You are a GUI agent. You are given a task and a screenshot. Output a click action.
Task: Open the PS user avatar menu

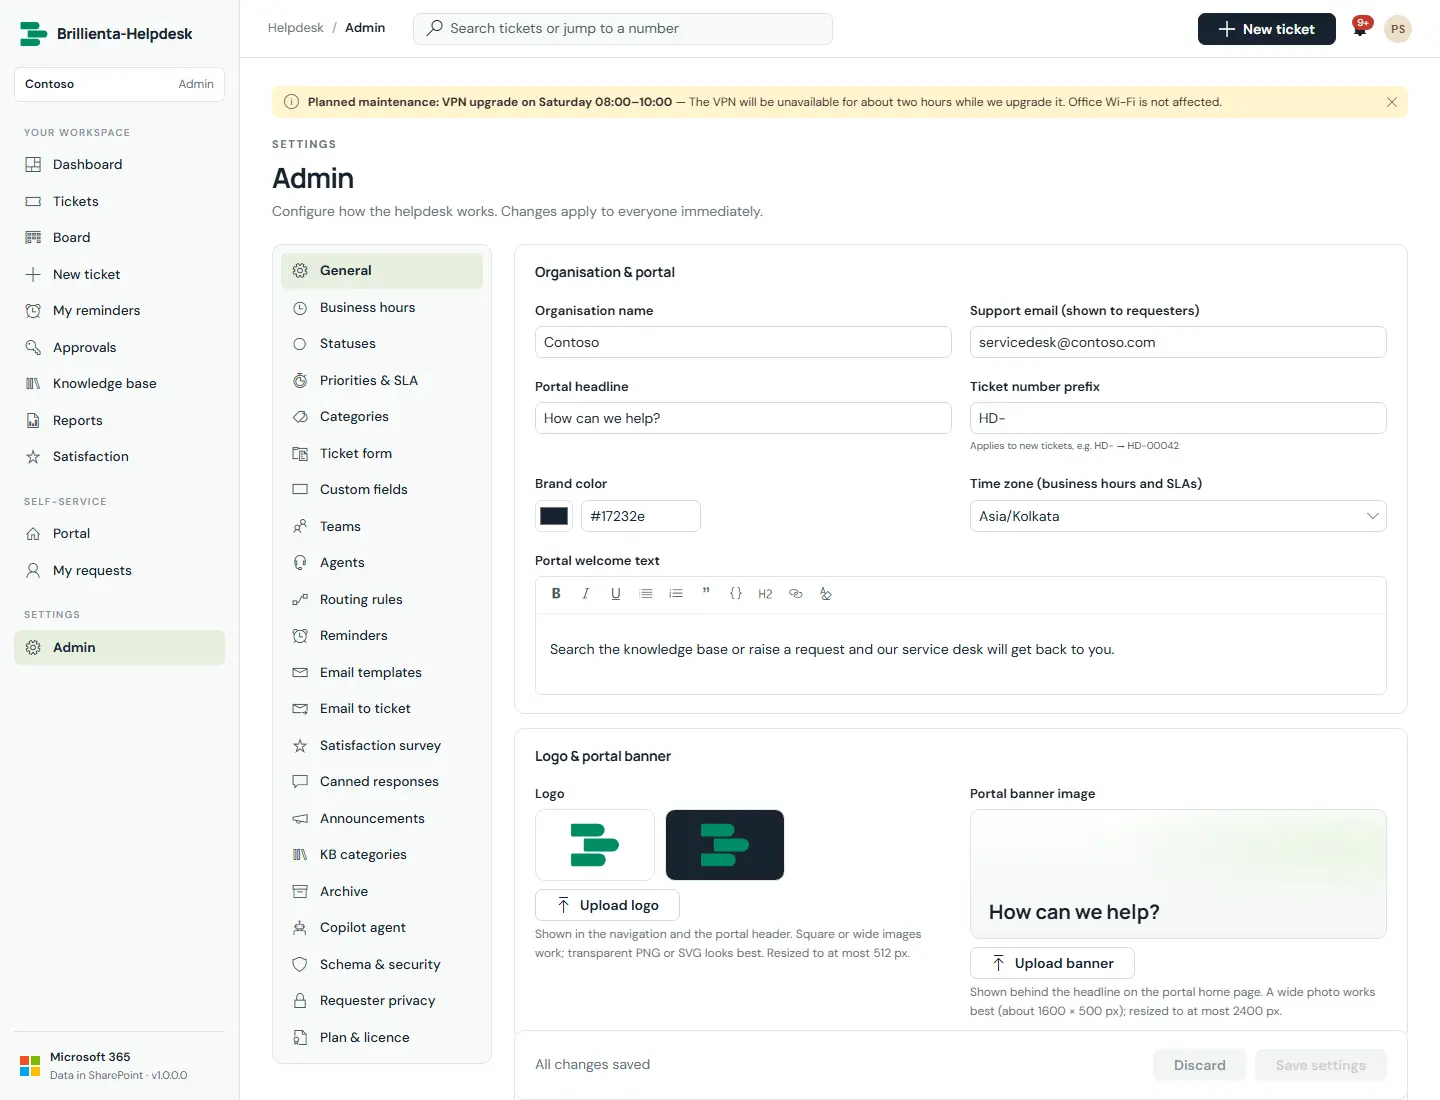1398,29
